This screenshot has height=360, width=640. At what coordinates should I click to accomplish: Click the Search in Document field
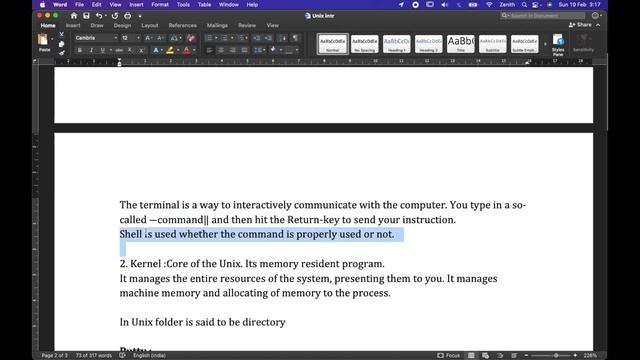click(x=542, y=16)
